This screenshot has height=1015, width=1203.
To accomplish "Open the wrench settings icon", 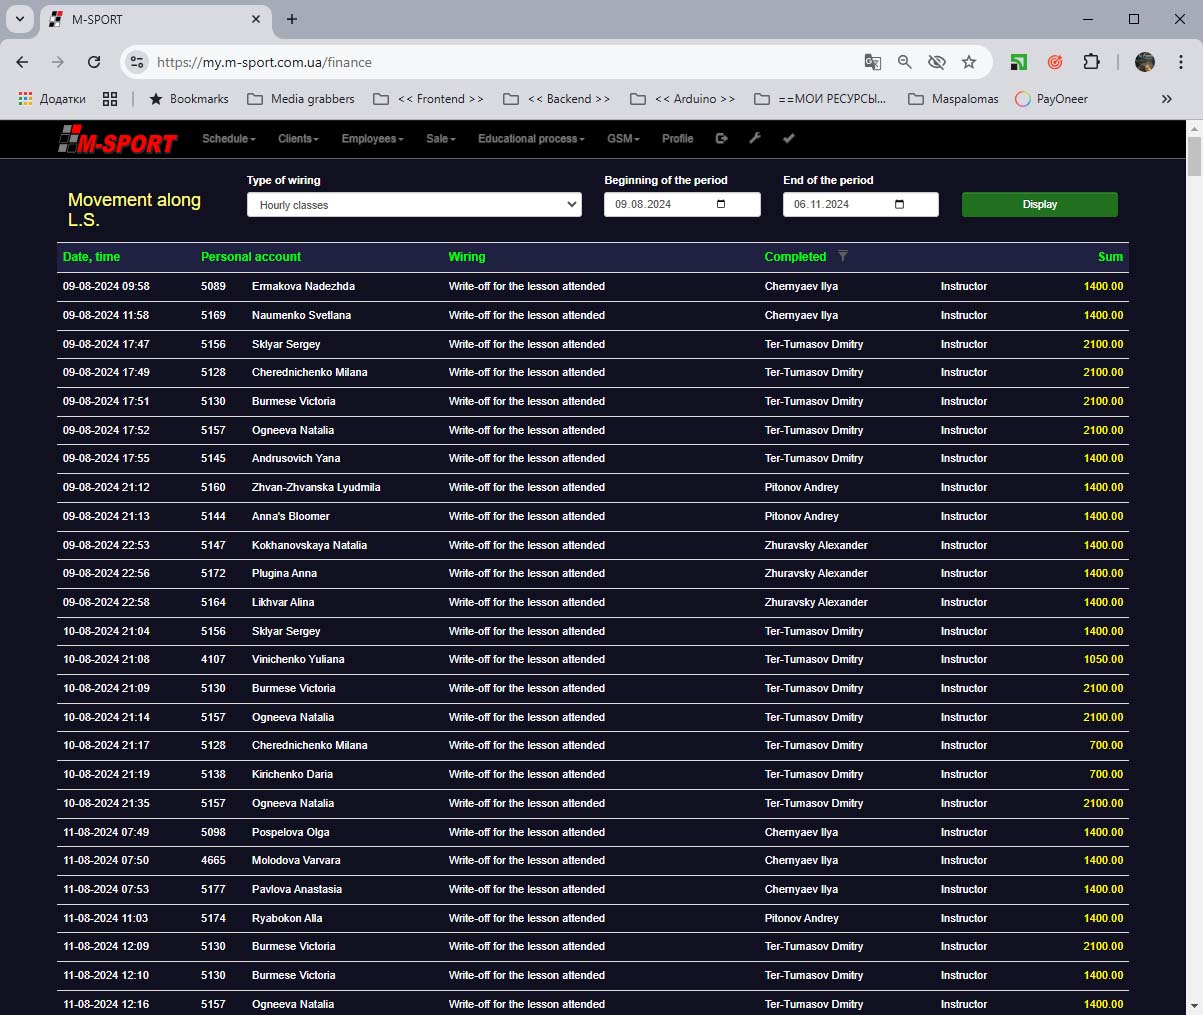I will tap(755, 138).
